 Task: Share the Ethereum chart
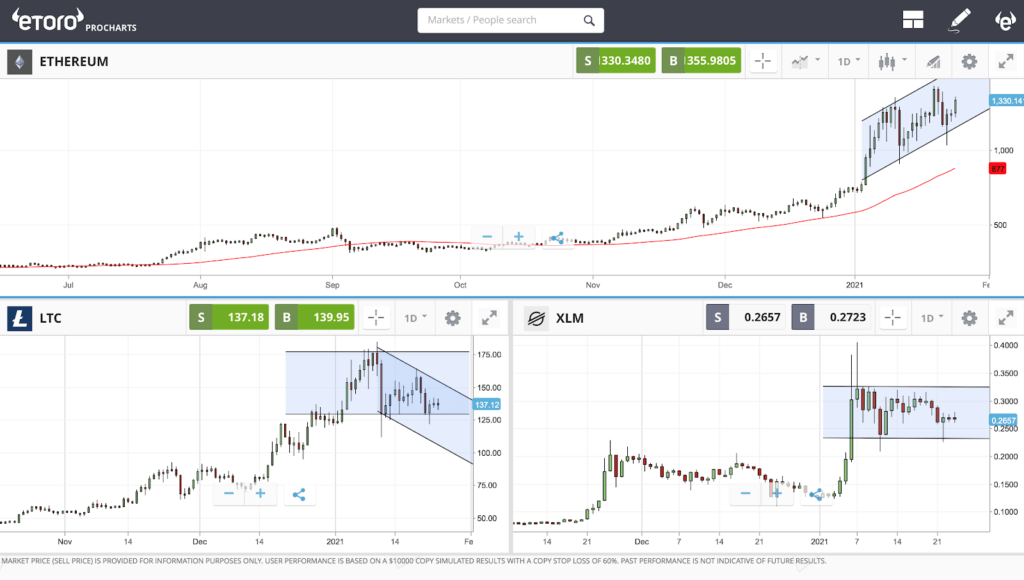click(556, 237)
